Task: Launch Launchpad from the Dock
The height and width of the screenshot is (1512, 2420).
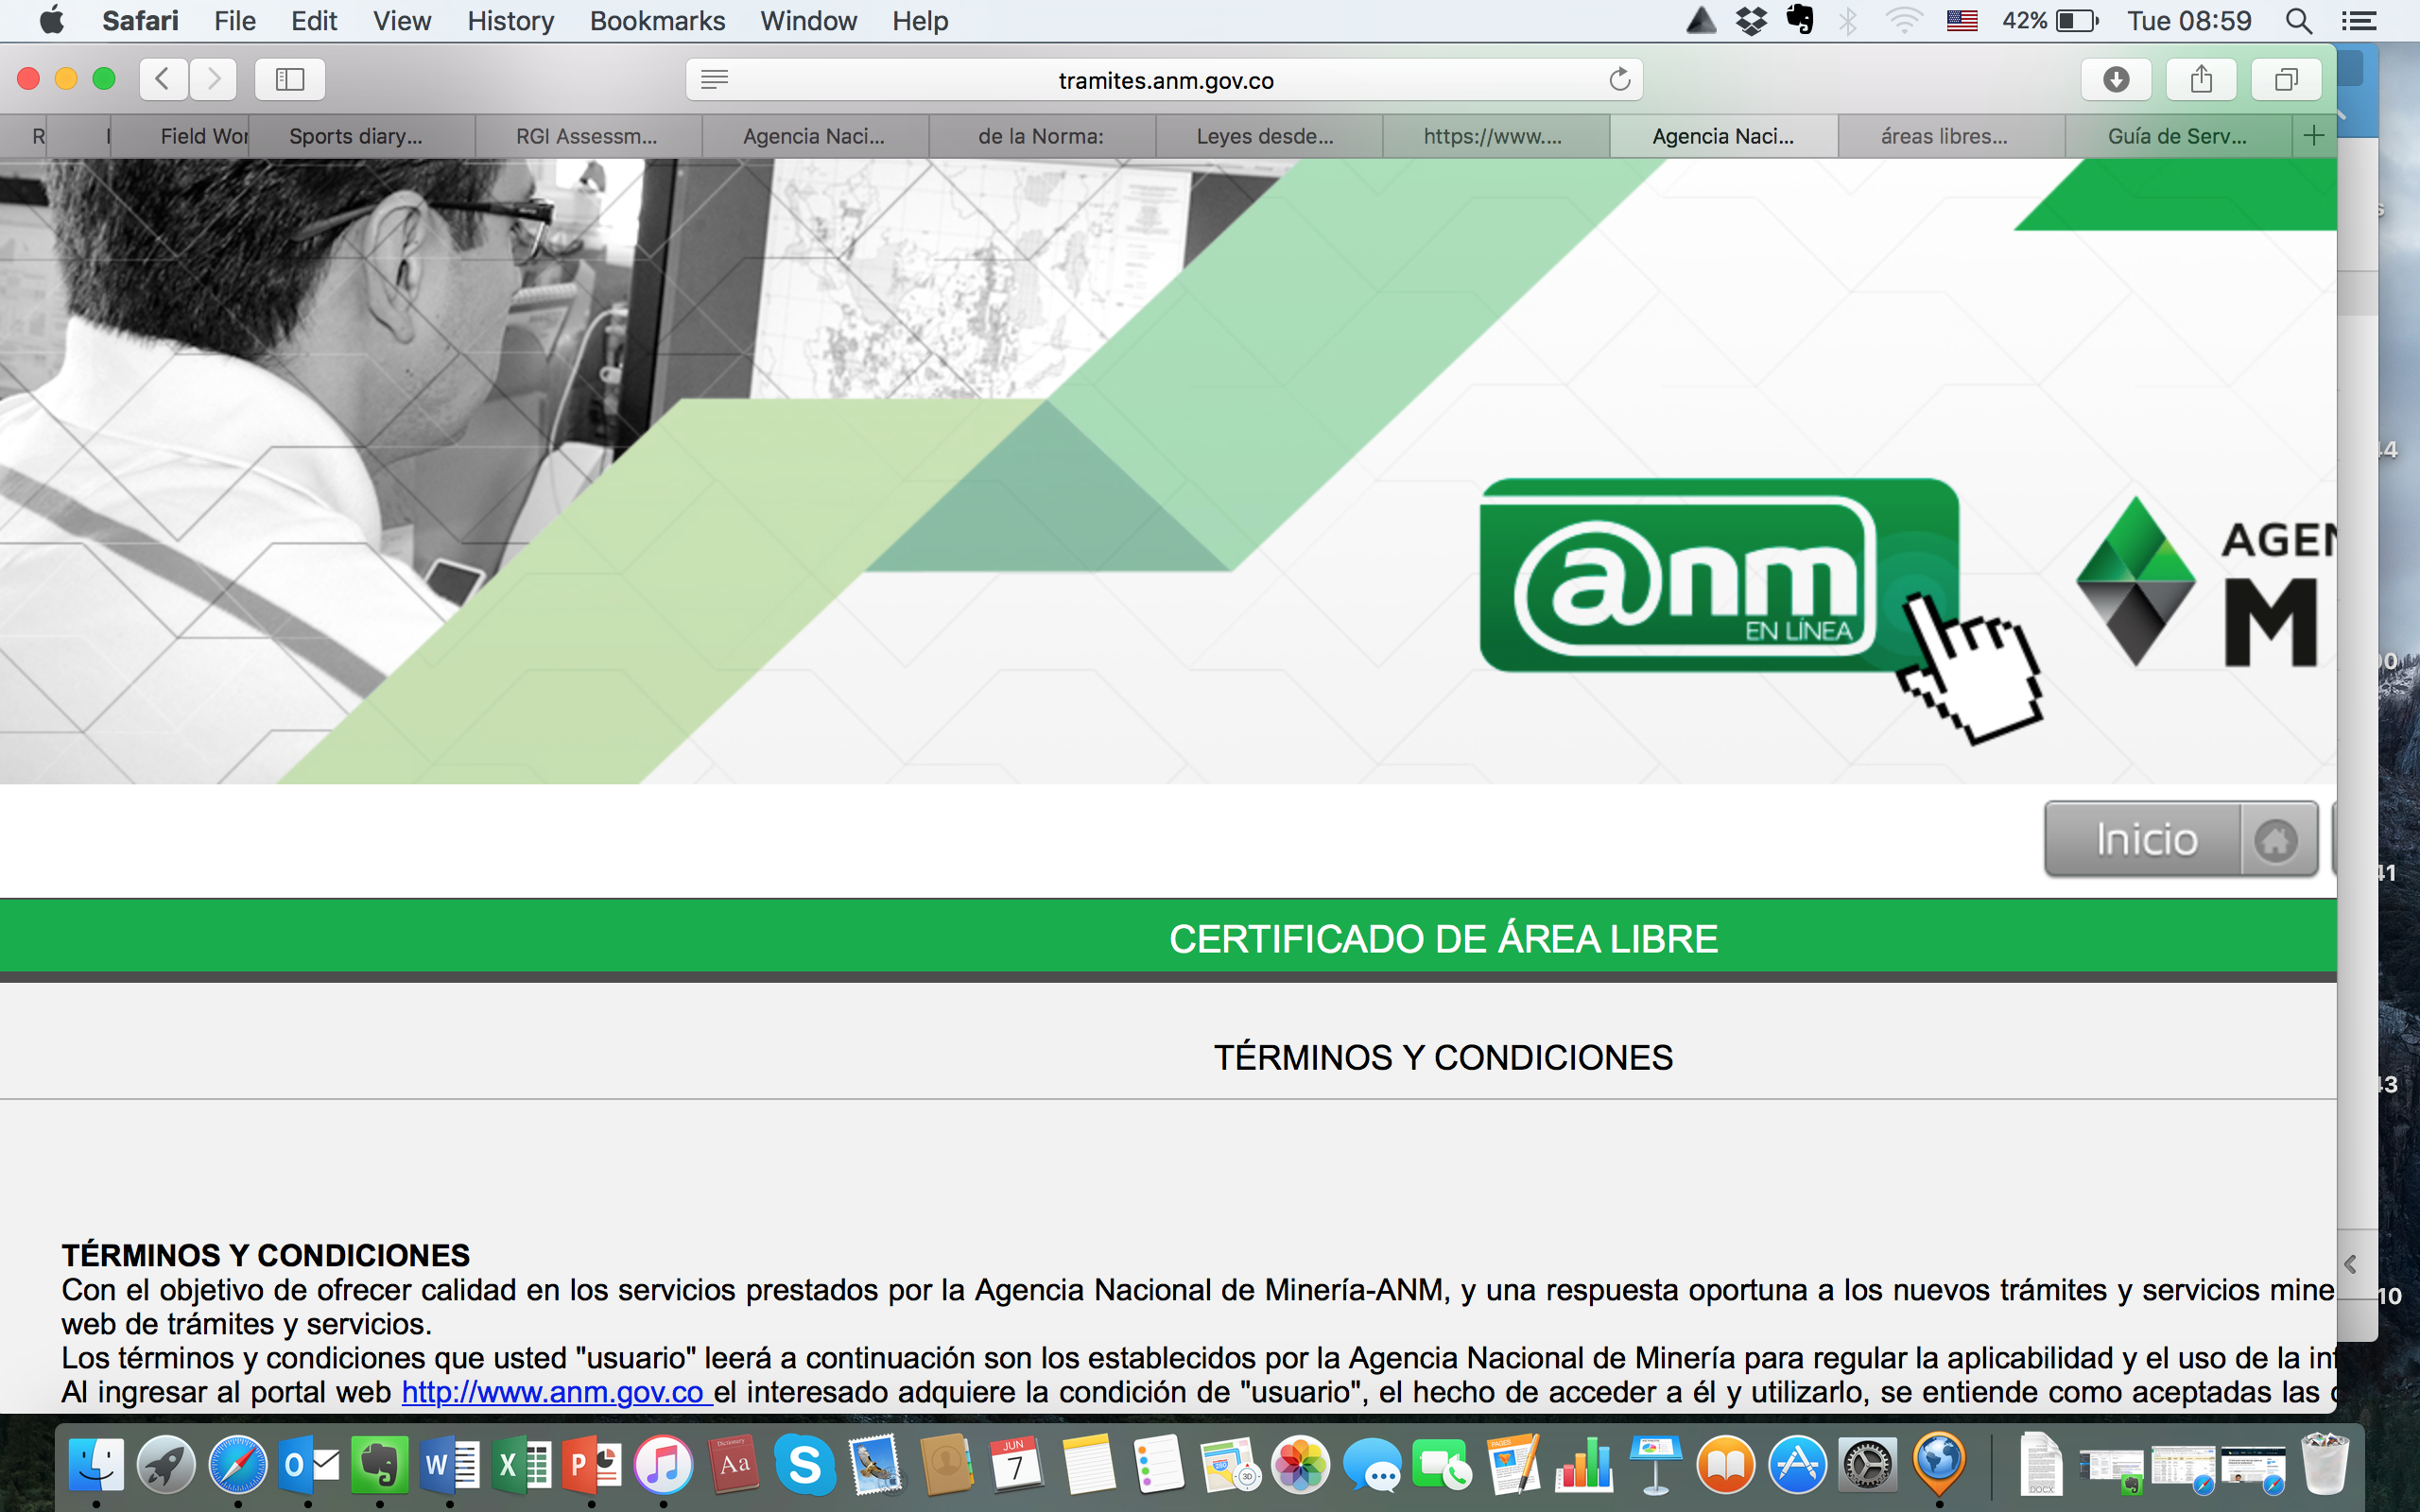Action: click(x=166, y=1465)
